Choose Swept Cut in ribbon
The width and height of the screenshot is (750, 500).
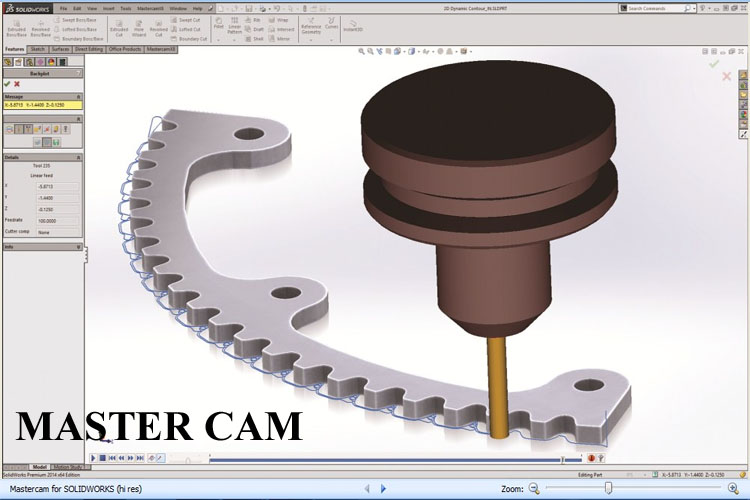coord(186,20)
